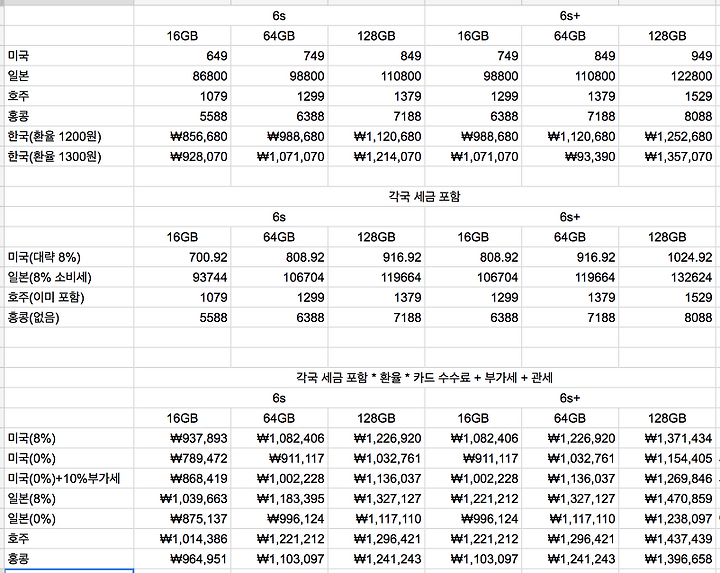Click the ₩1,252,680 cell

pyautogui.click(x=669, y=136)
